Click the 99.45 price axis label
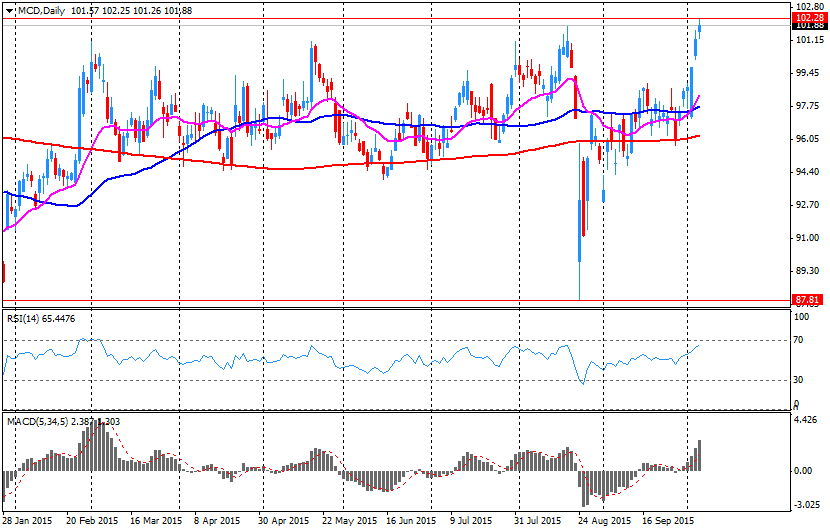The height and width of the screenshot is (529, 830). [808, 73]
